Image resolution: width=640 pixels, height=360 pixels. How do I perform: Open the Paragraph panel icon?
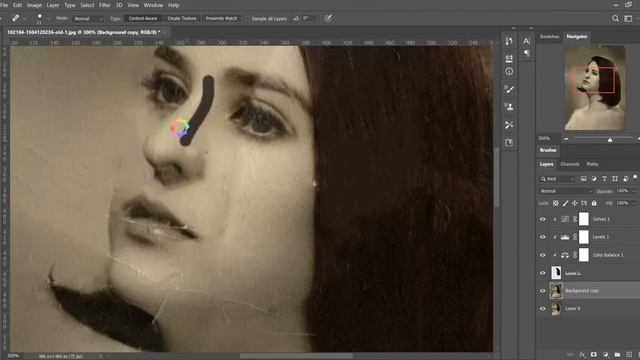527,53
